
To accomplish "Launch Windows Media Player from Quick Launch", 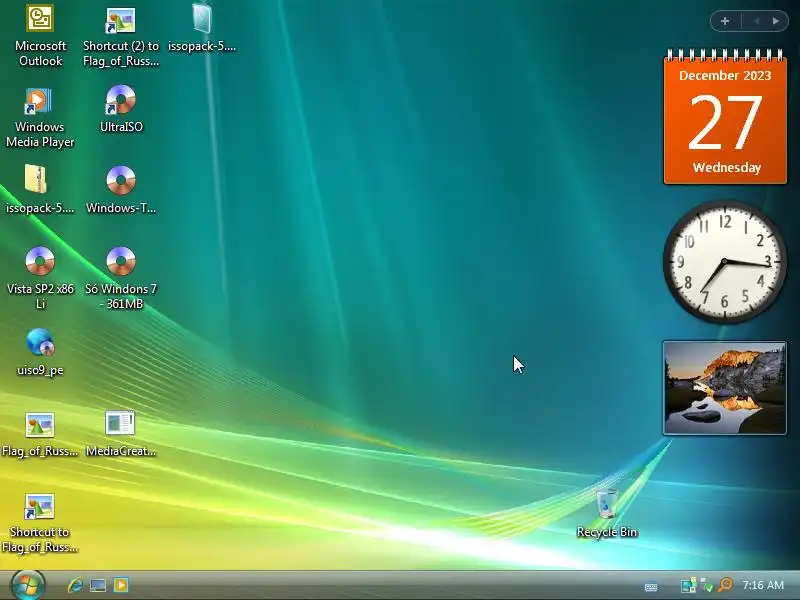I will (x=121, y=585).
